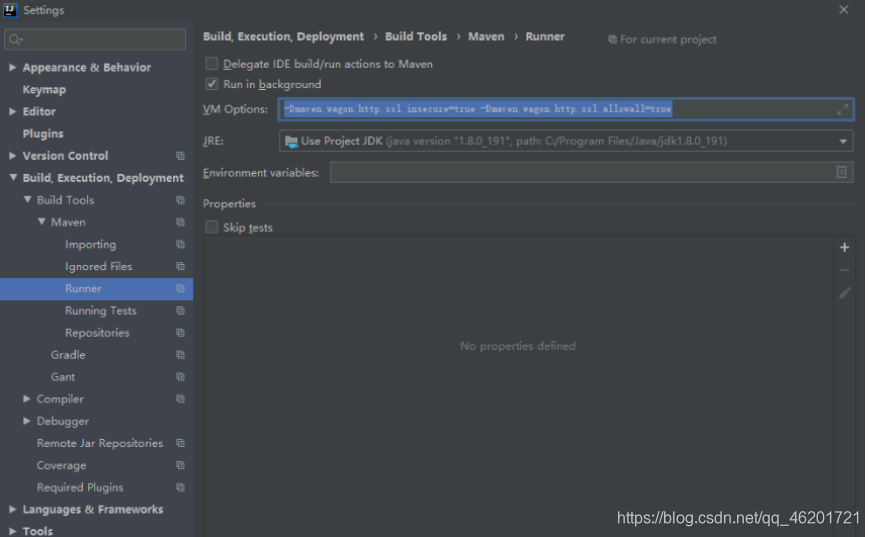This screenshot has height=537, width=869.
Task: Close the Settings dialog
Action: (844, 10)
